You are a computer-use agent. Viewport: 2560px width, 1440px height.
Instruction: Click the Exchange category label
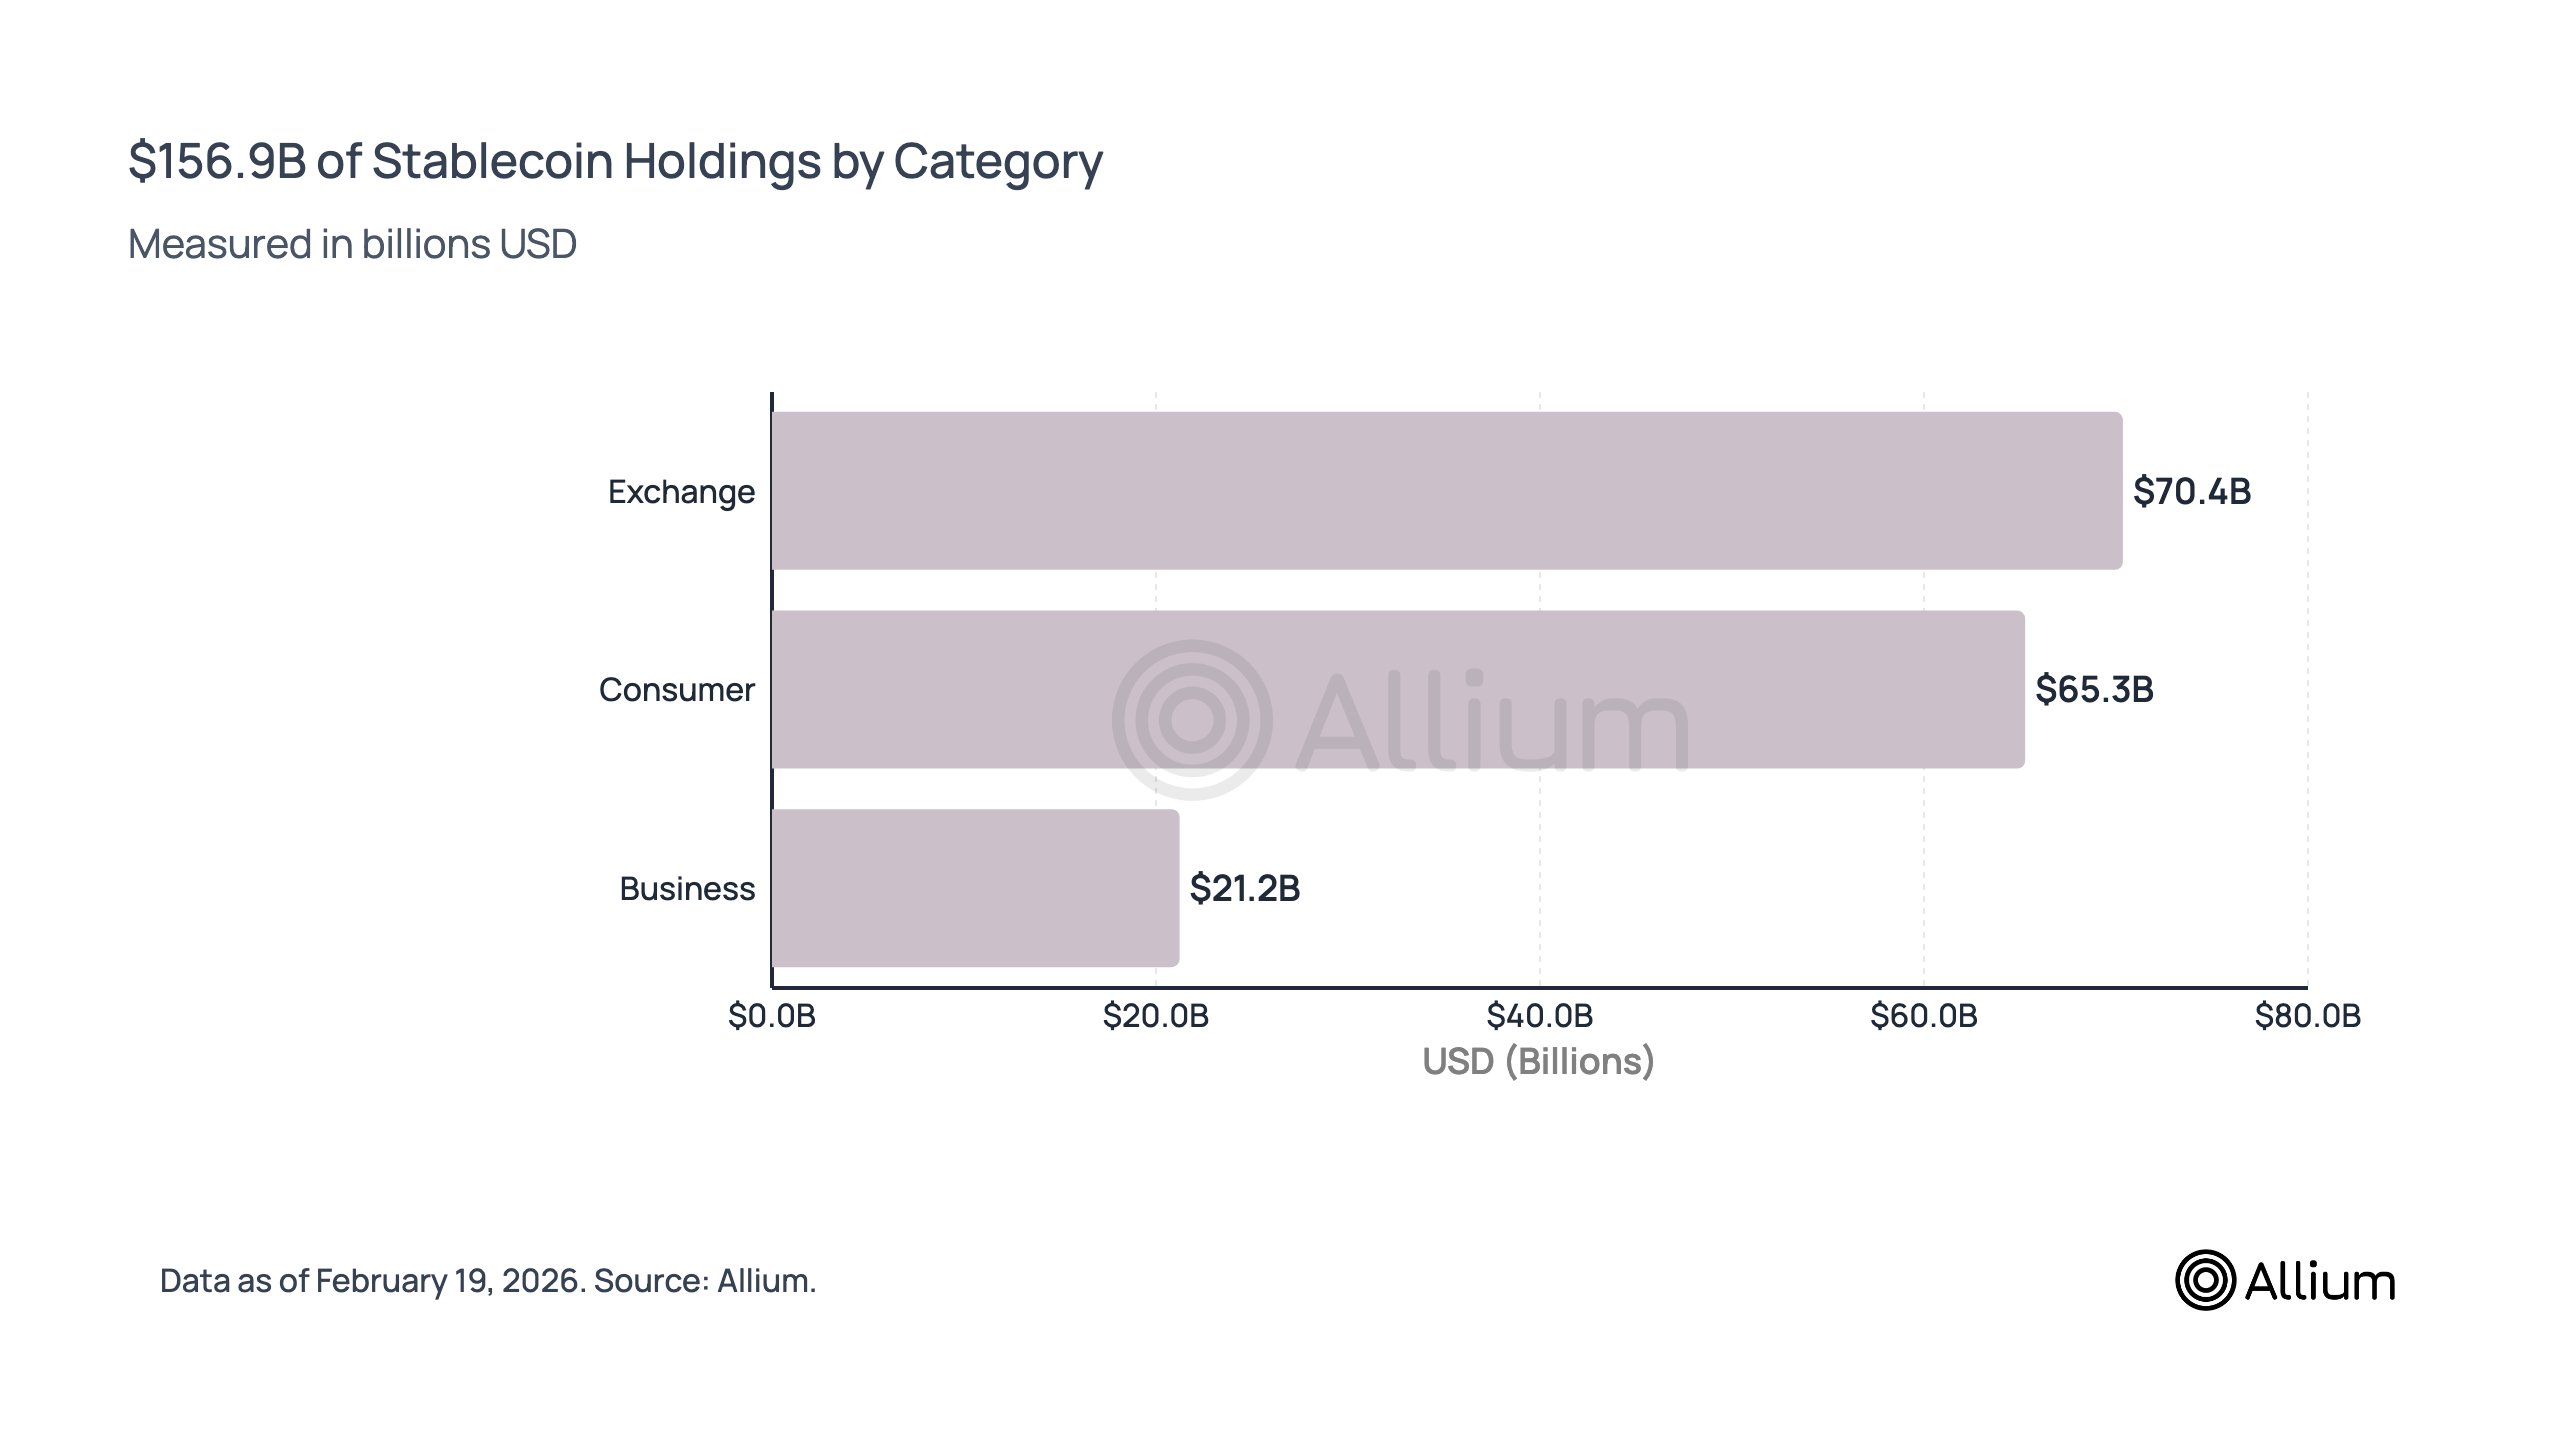(681, 492)
